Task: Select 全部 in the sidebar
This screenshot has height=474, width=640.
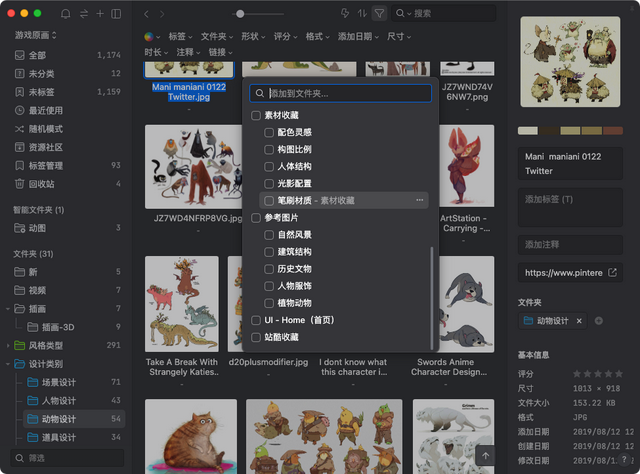Action: click(67, 55)
